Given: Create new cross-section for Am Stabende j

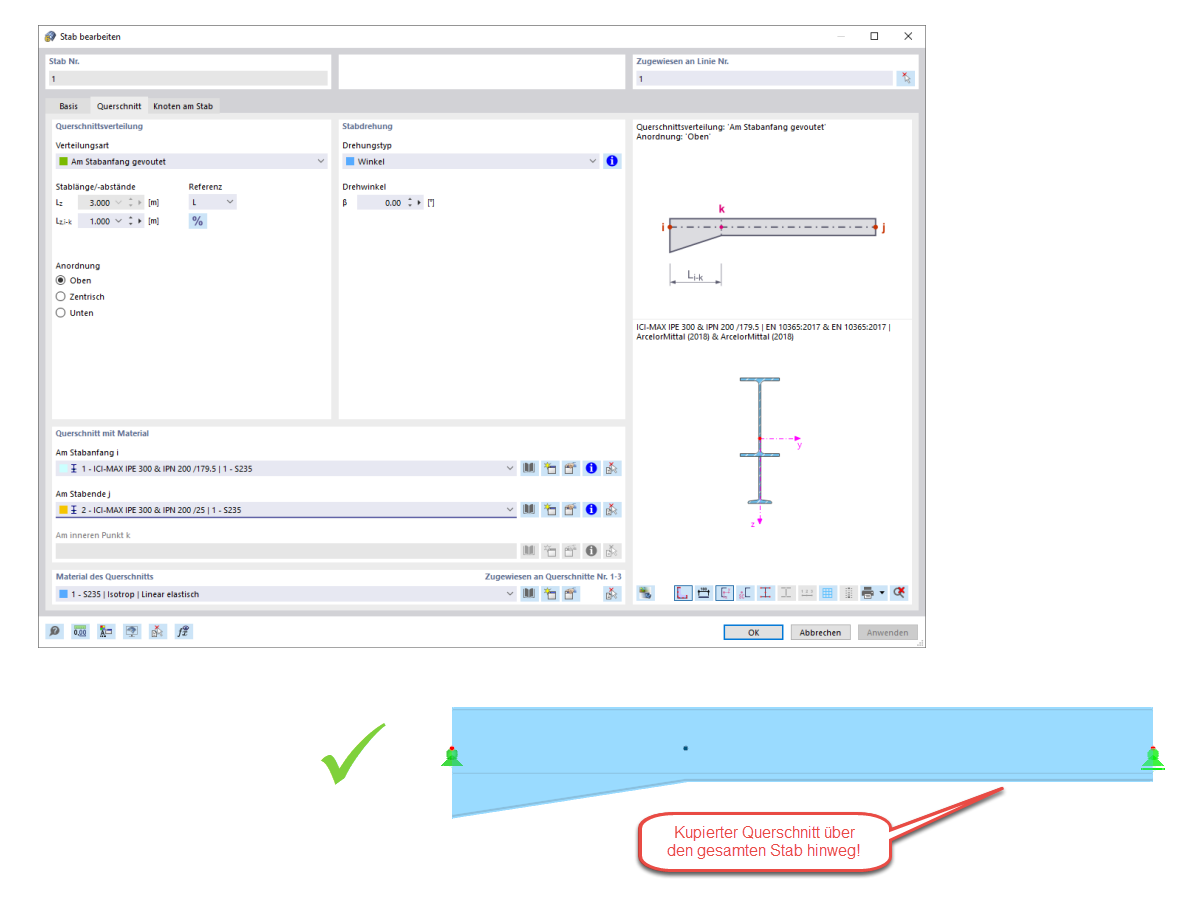Looking at the screenshot, I should 550,509.
